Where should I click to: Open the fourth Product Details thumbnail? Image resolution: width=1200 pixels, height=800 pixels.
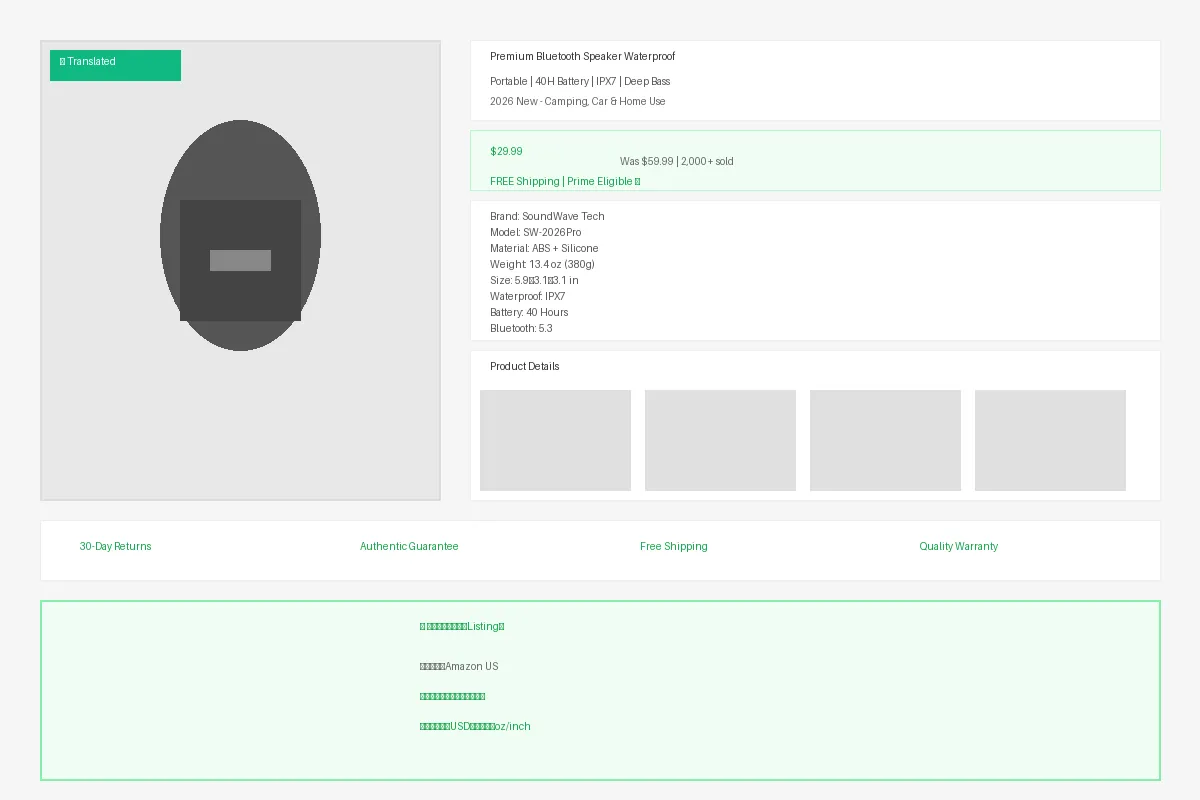coord(1050,440)
